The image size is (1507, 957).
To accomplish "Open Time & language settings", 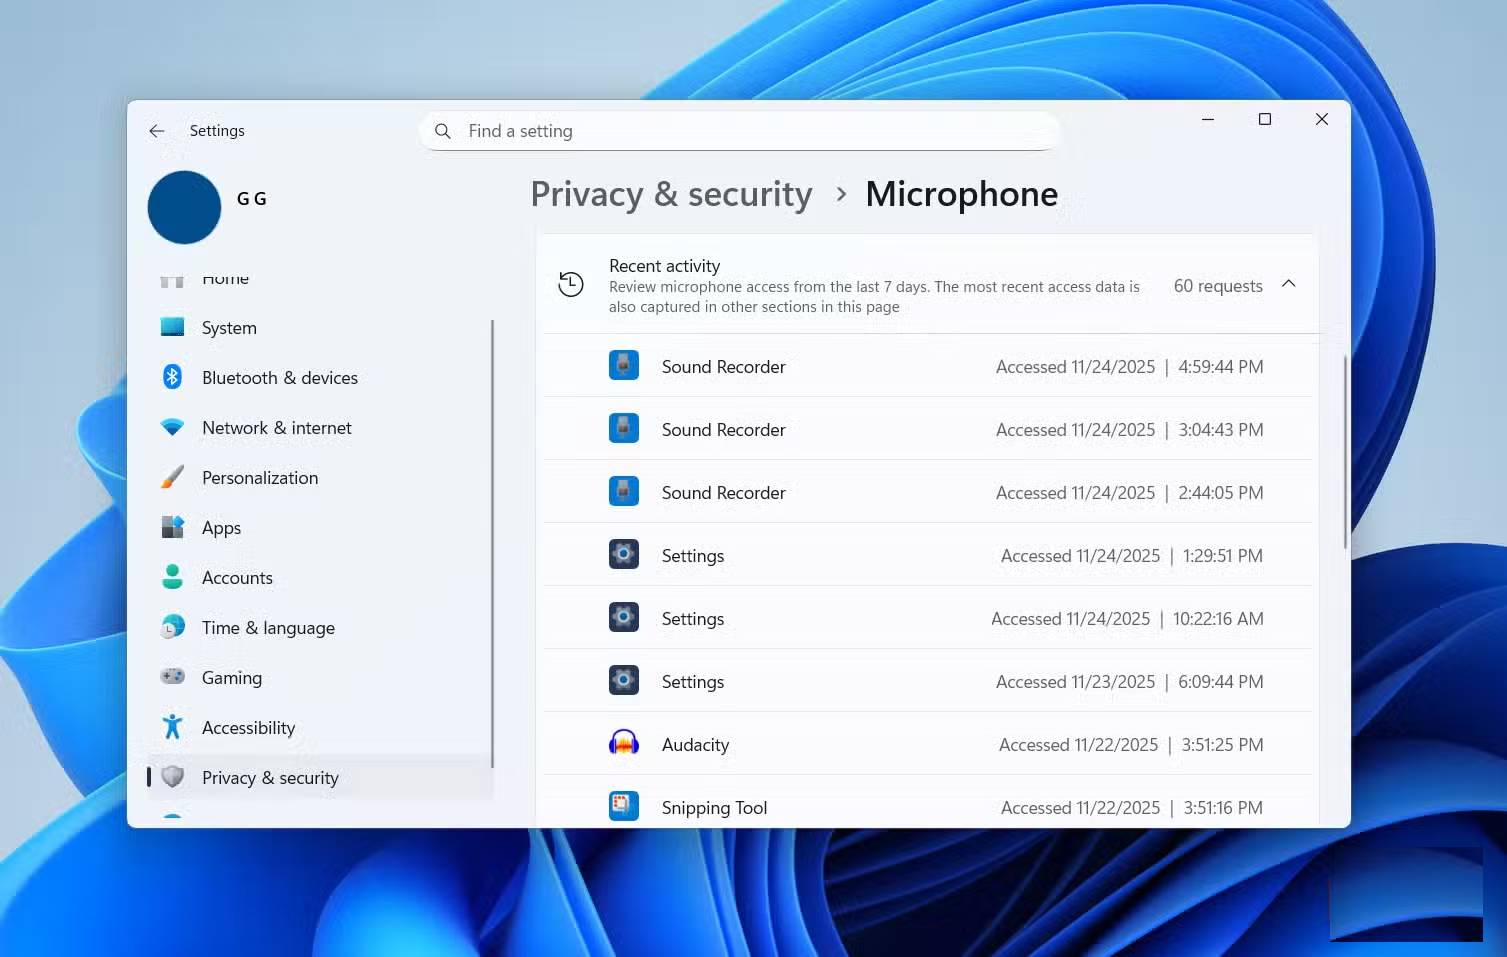I will point(267,627).
